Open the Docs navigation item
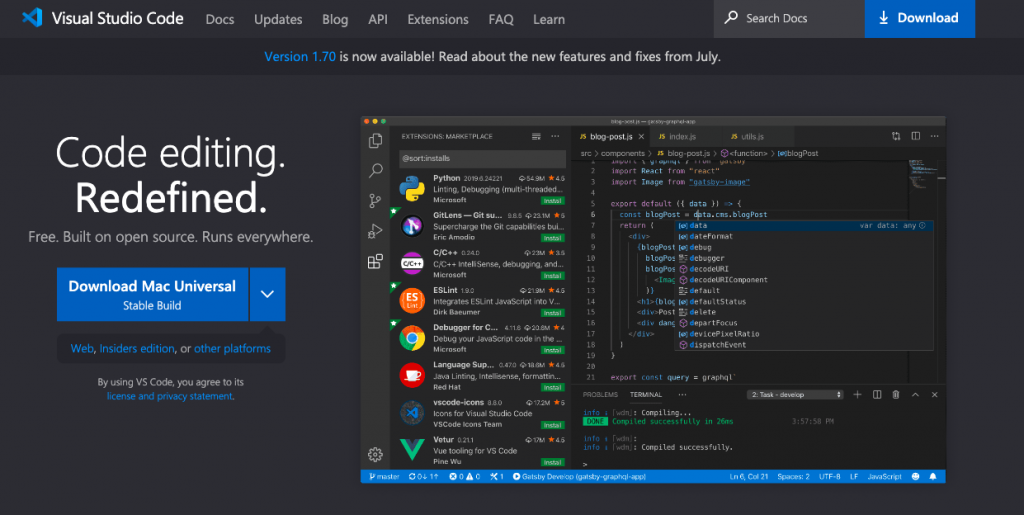1024x515 pixels. click(x=219, y=20)
